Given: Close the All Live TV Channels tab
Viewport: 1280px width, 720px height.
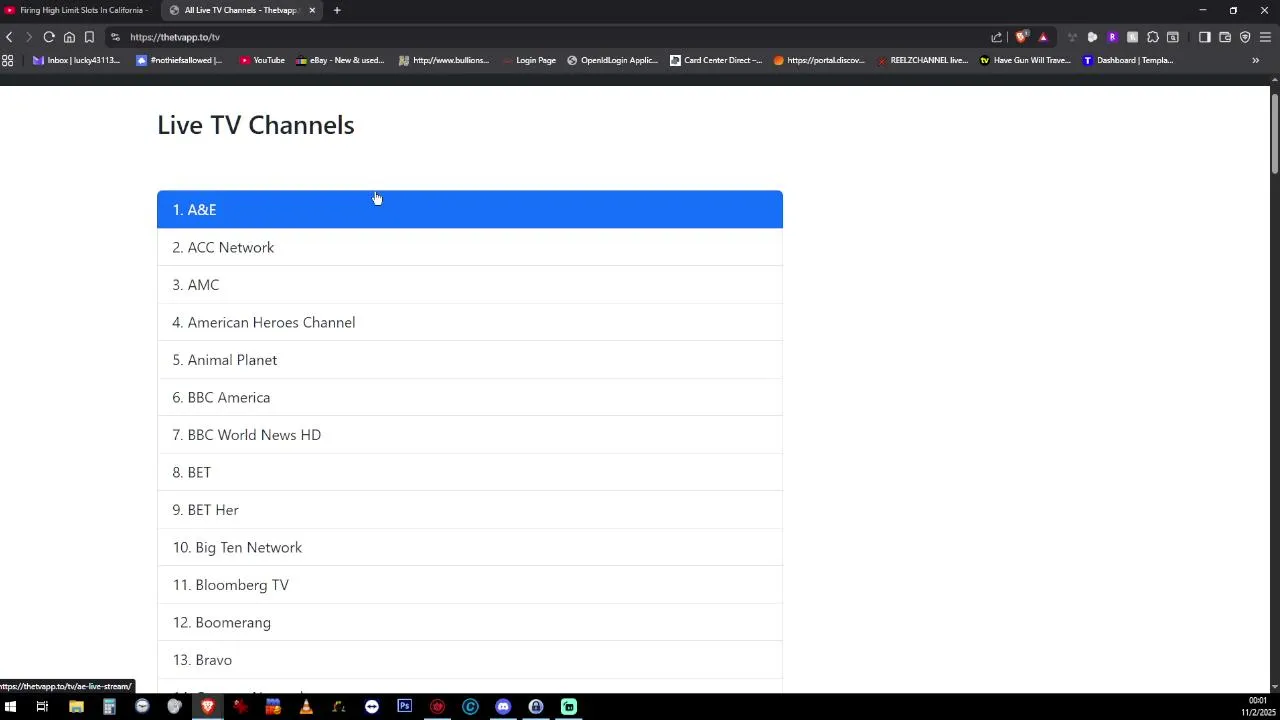Looking at the screenshot, I should coord(312,10).
